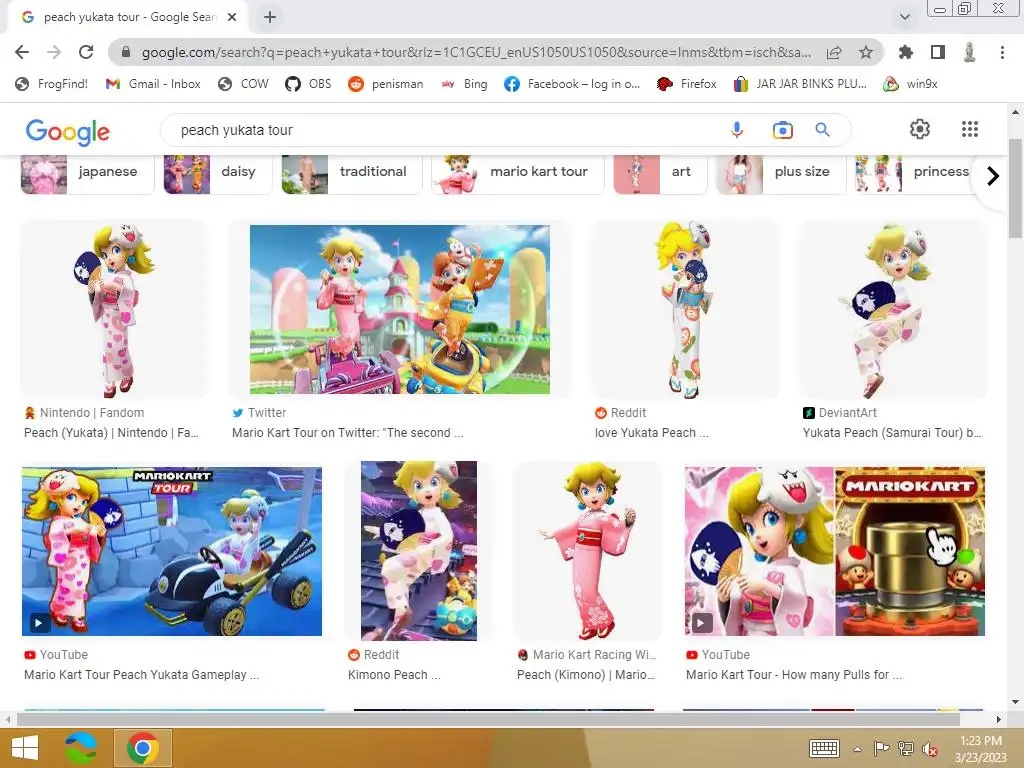Click the vertical page scrollbar
1024x768 pixels.
(x=1016, y=188)
